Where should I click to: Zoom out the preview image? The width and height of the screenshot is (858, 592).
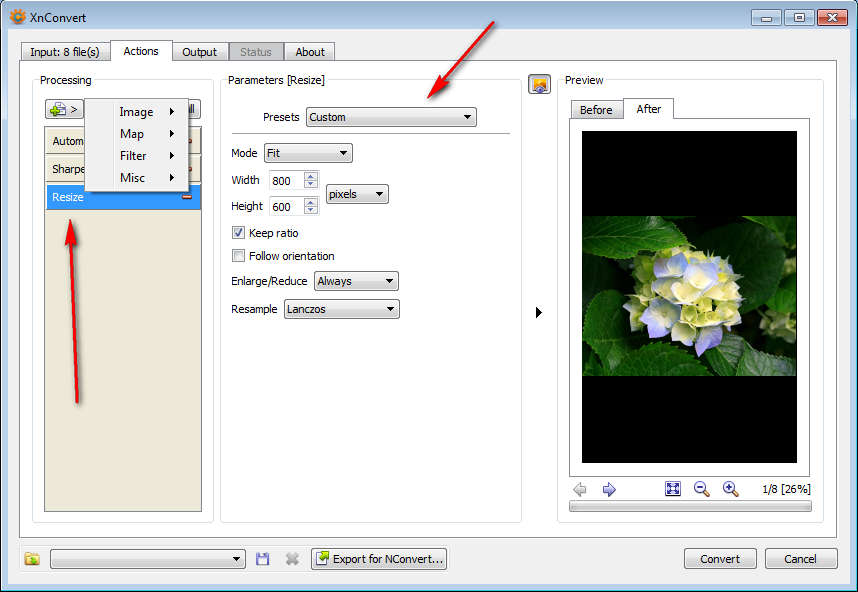(x=702, y=489)
